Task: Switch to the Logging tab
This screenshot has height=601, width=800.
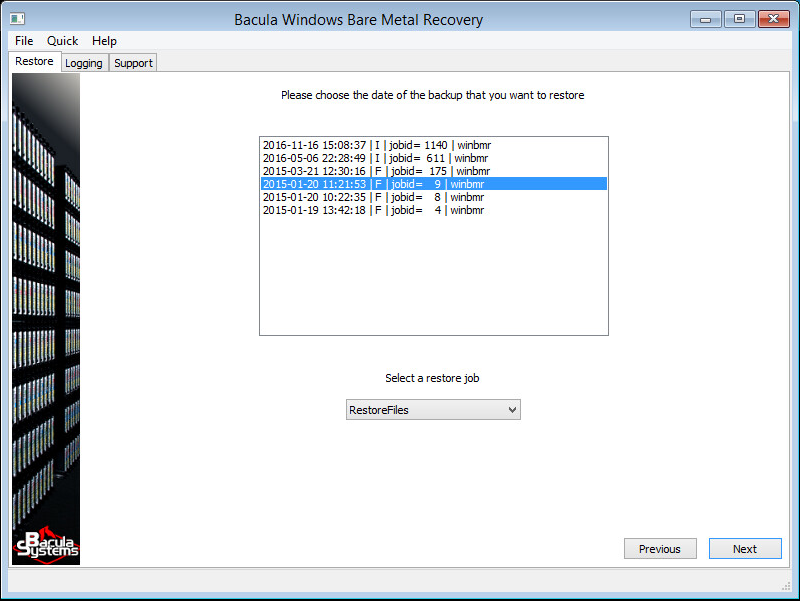Action: [x=84, y=63]
